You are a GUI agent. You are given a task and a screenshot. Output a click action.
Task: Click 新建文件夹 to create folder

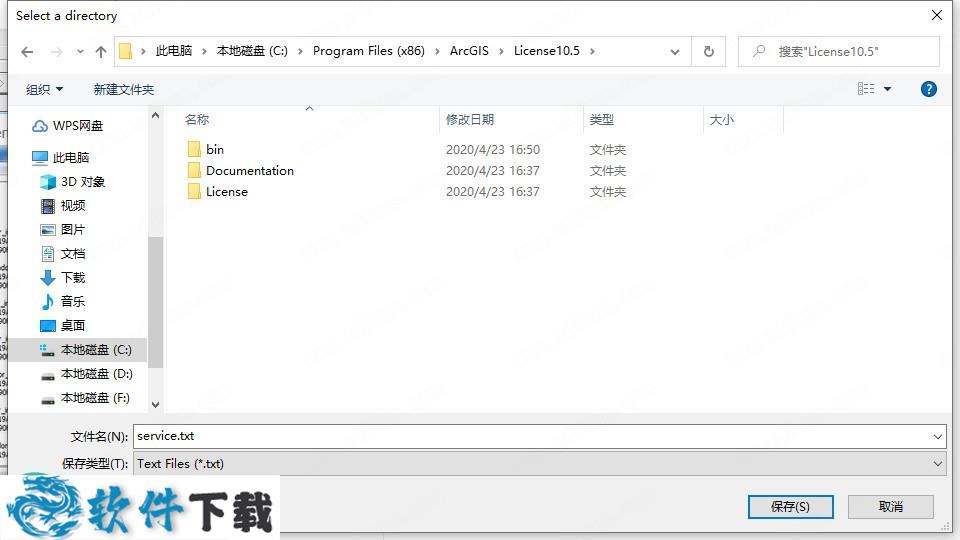pos(124,89)
